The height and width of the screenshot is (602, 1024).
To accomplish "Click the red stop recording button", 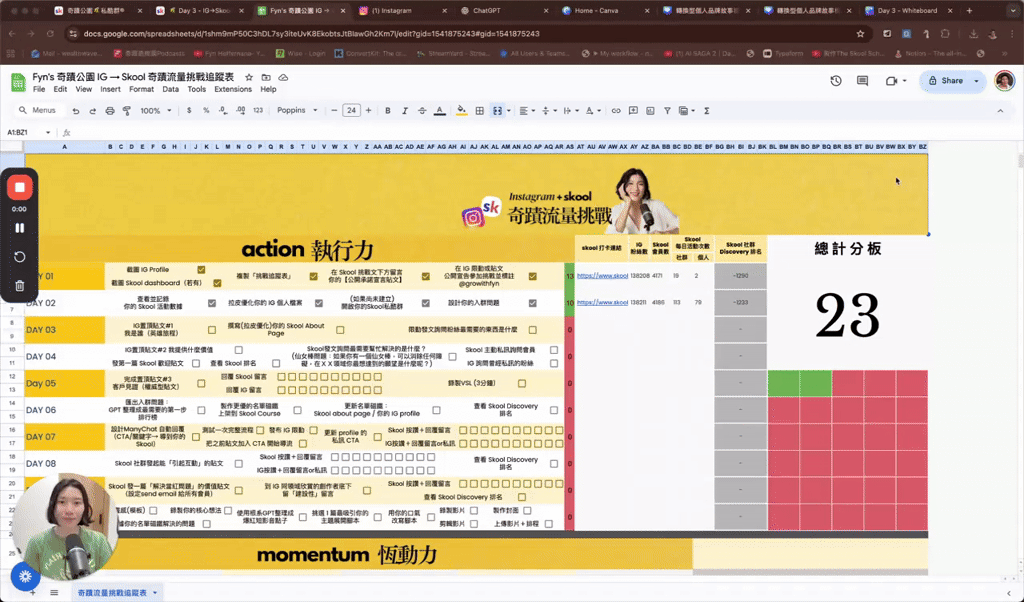I will tap(20, 187).
